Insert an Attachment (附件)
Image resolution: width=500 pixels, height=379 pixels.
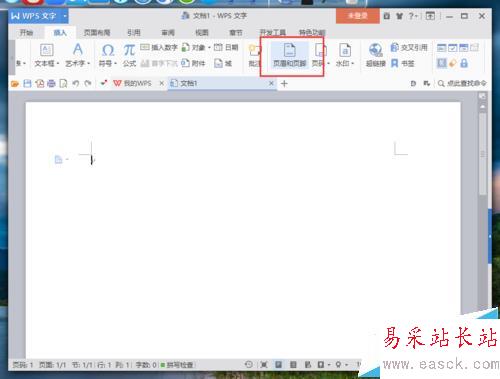point(193,63)
